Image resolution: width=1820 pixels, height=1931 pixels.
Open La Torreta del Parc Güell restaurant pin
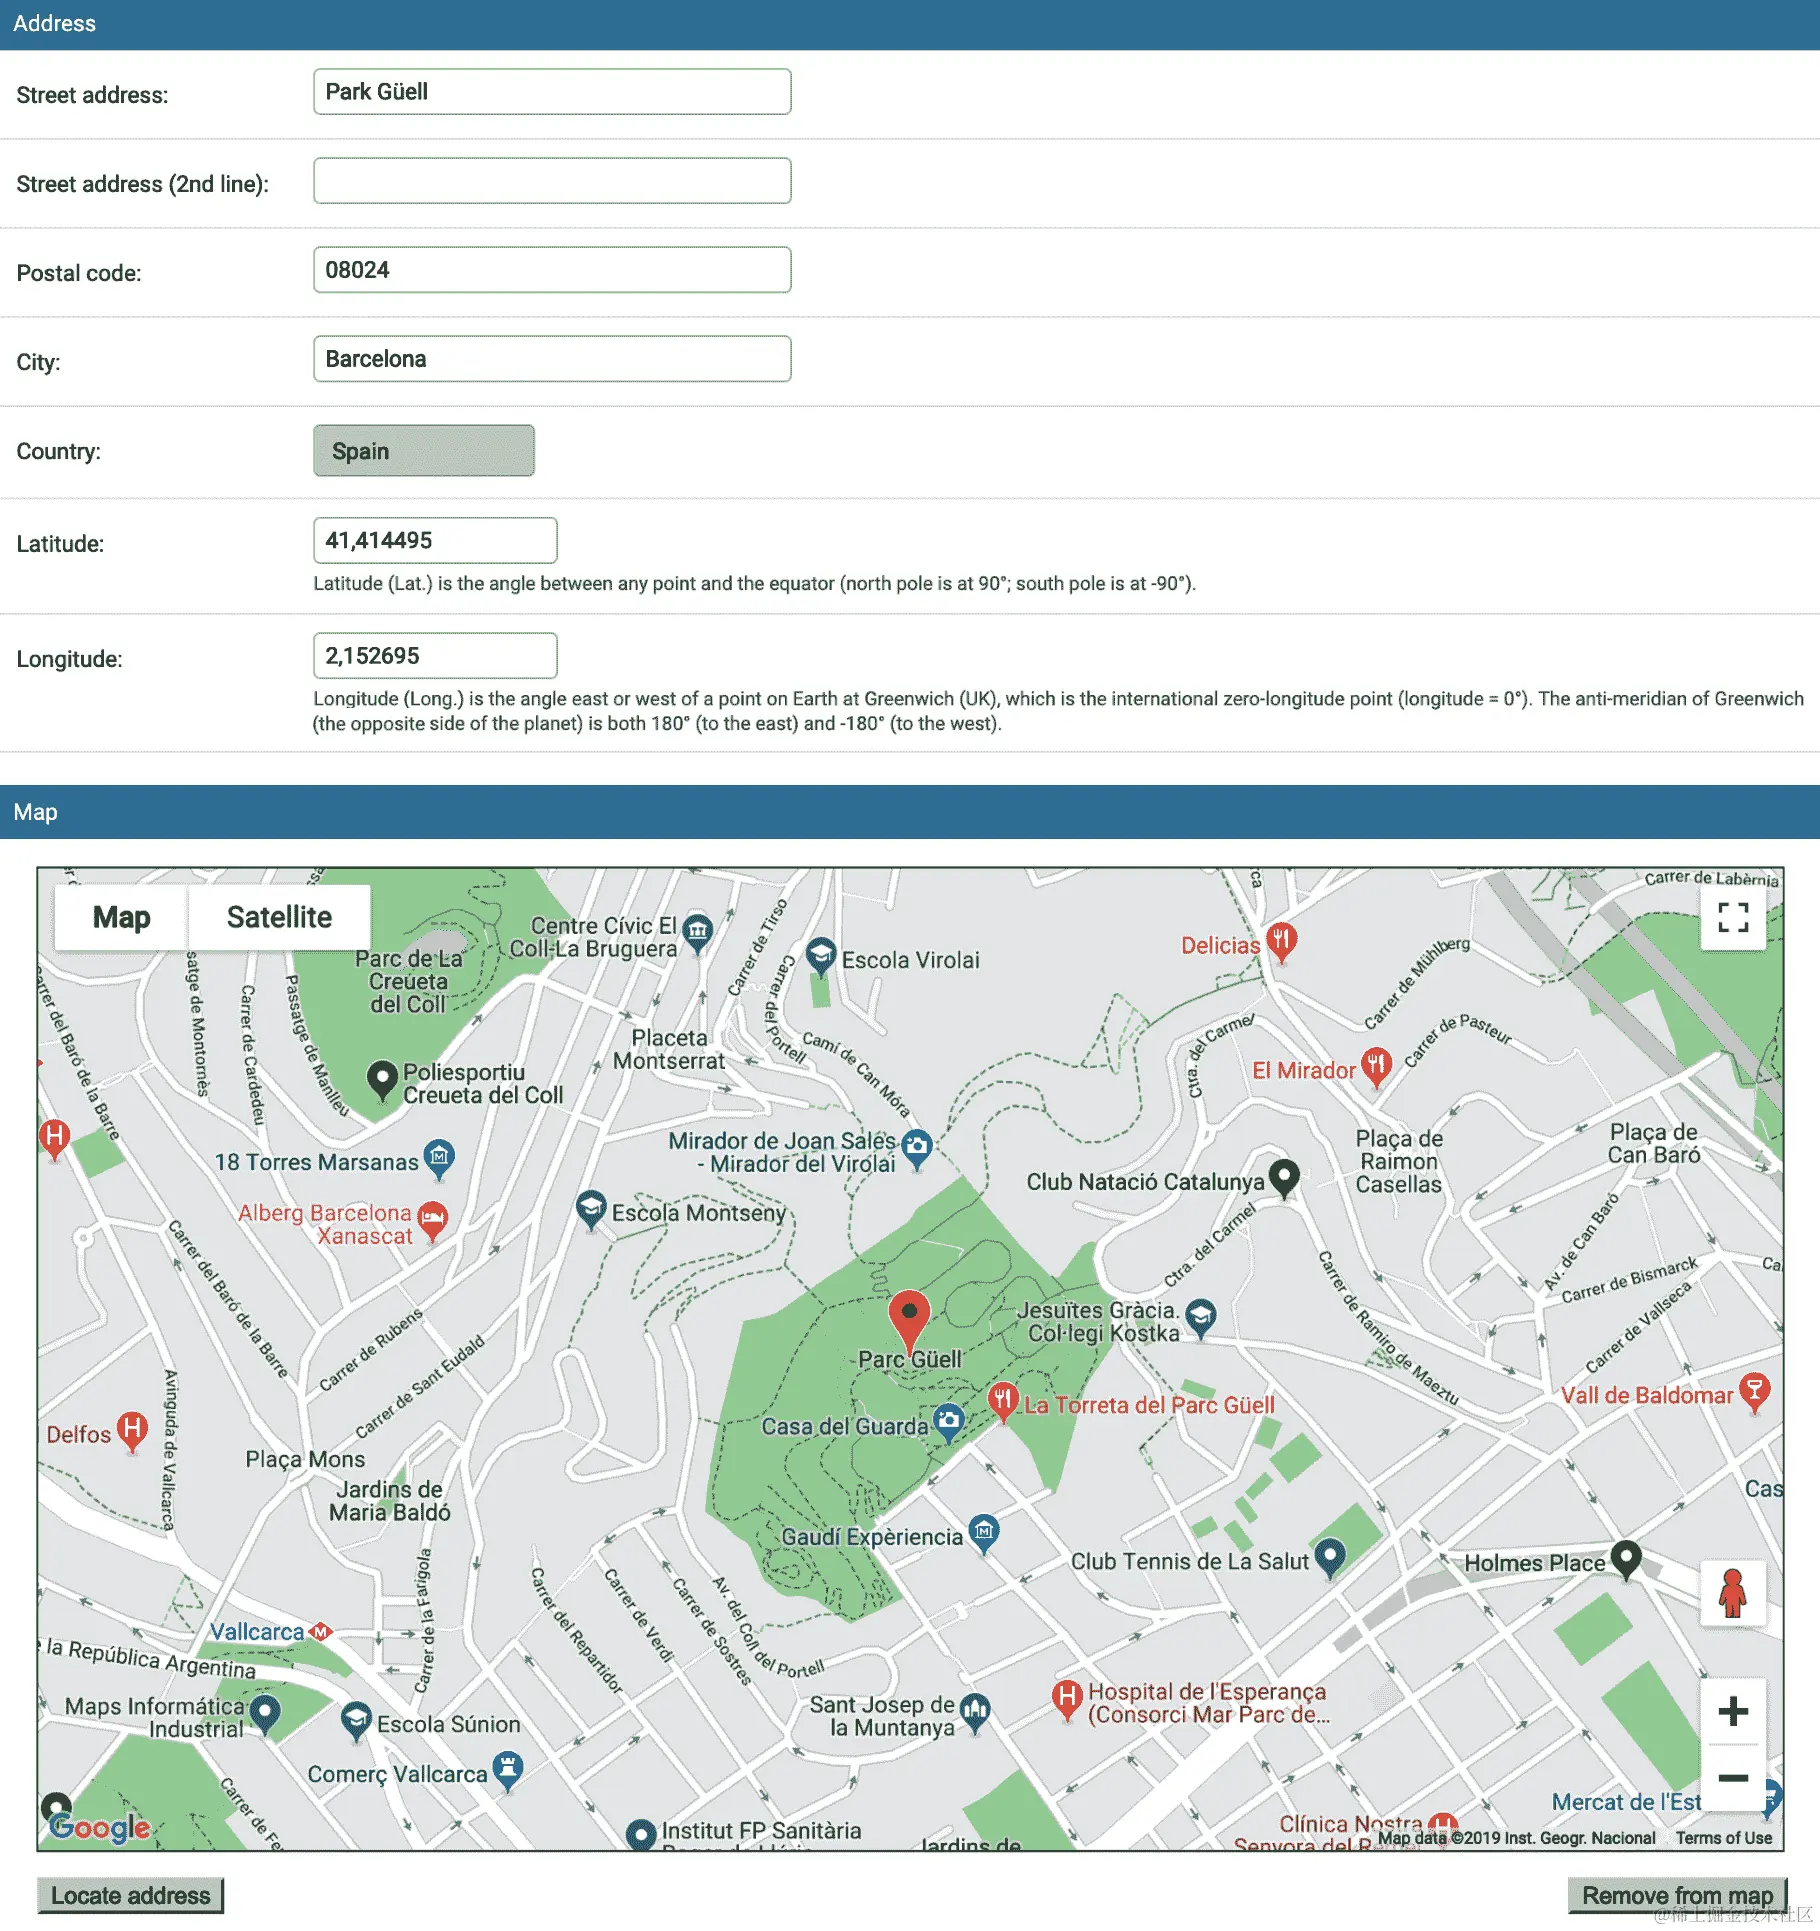tap(1003, 1400)
